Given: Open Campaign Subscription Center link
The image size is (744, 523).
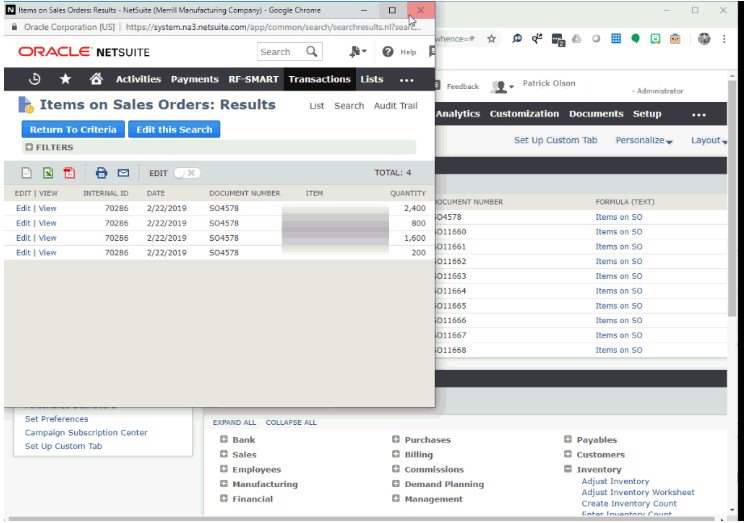Looking at the screenshot, I should pos(86,433).
